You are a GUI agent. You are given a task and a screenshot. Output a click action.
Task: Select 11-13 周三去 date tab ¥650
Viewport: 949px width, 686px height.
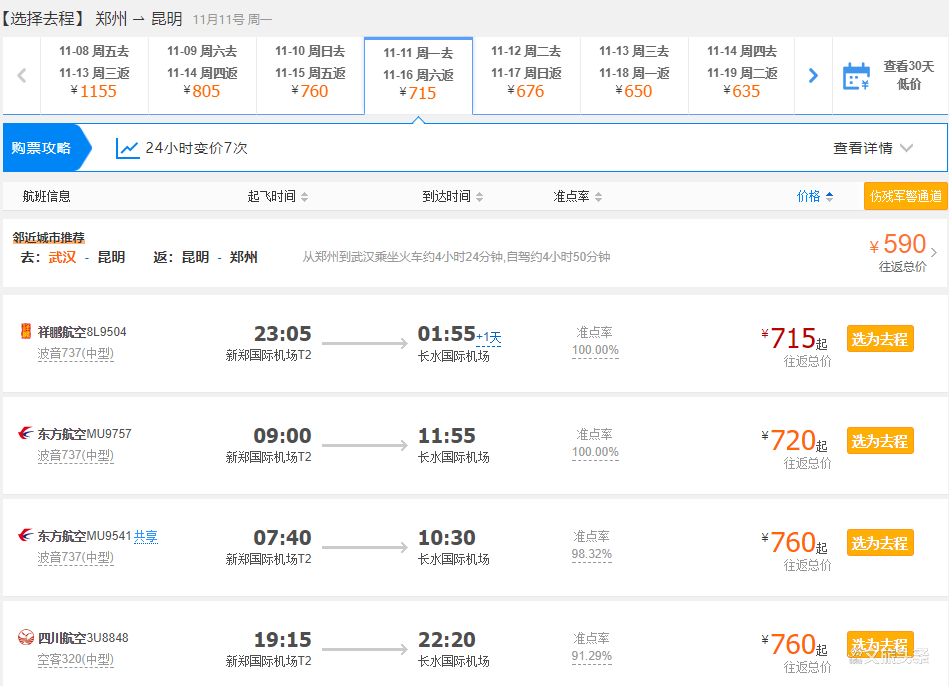click(634, 76)
